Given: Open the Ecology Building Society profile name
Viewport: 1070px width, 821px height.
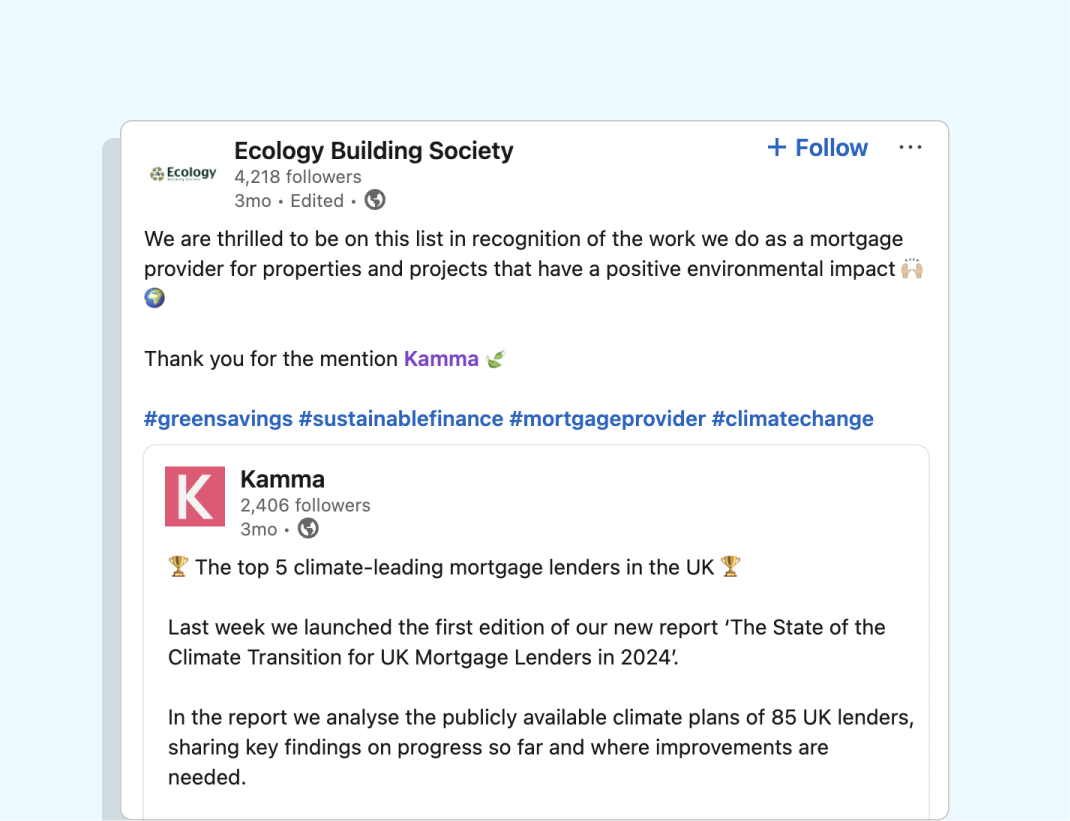Looking at the screenshot, I should click(373, 151).
